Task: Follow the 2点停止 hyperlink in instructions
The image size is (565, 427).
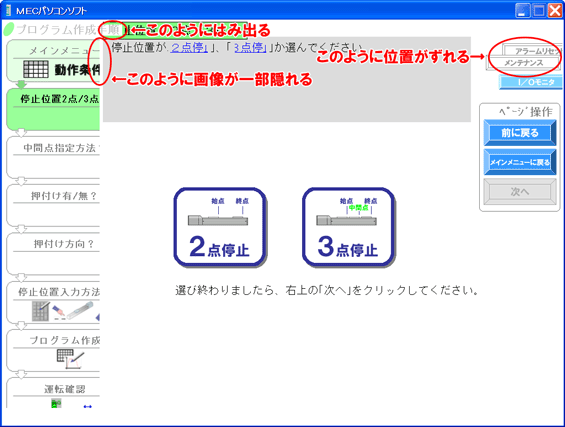Action: pos(189,48)
